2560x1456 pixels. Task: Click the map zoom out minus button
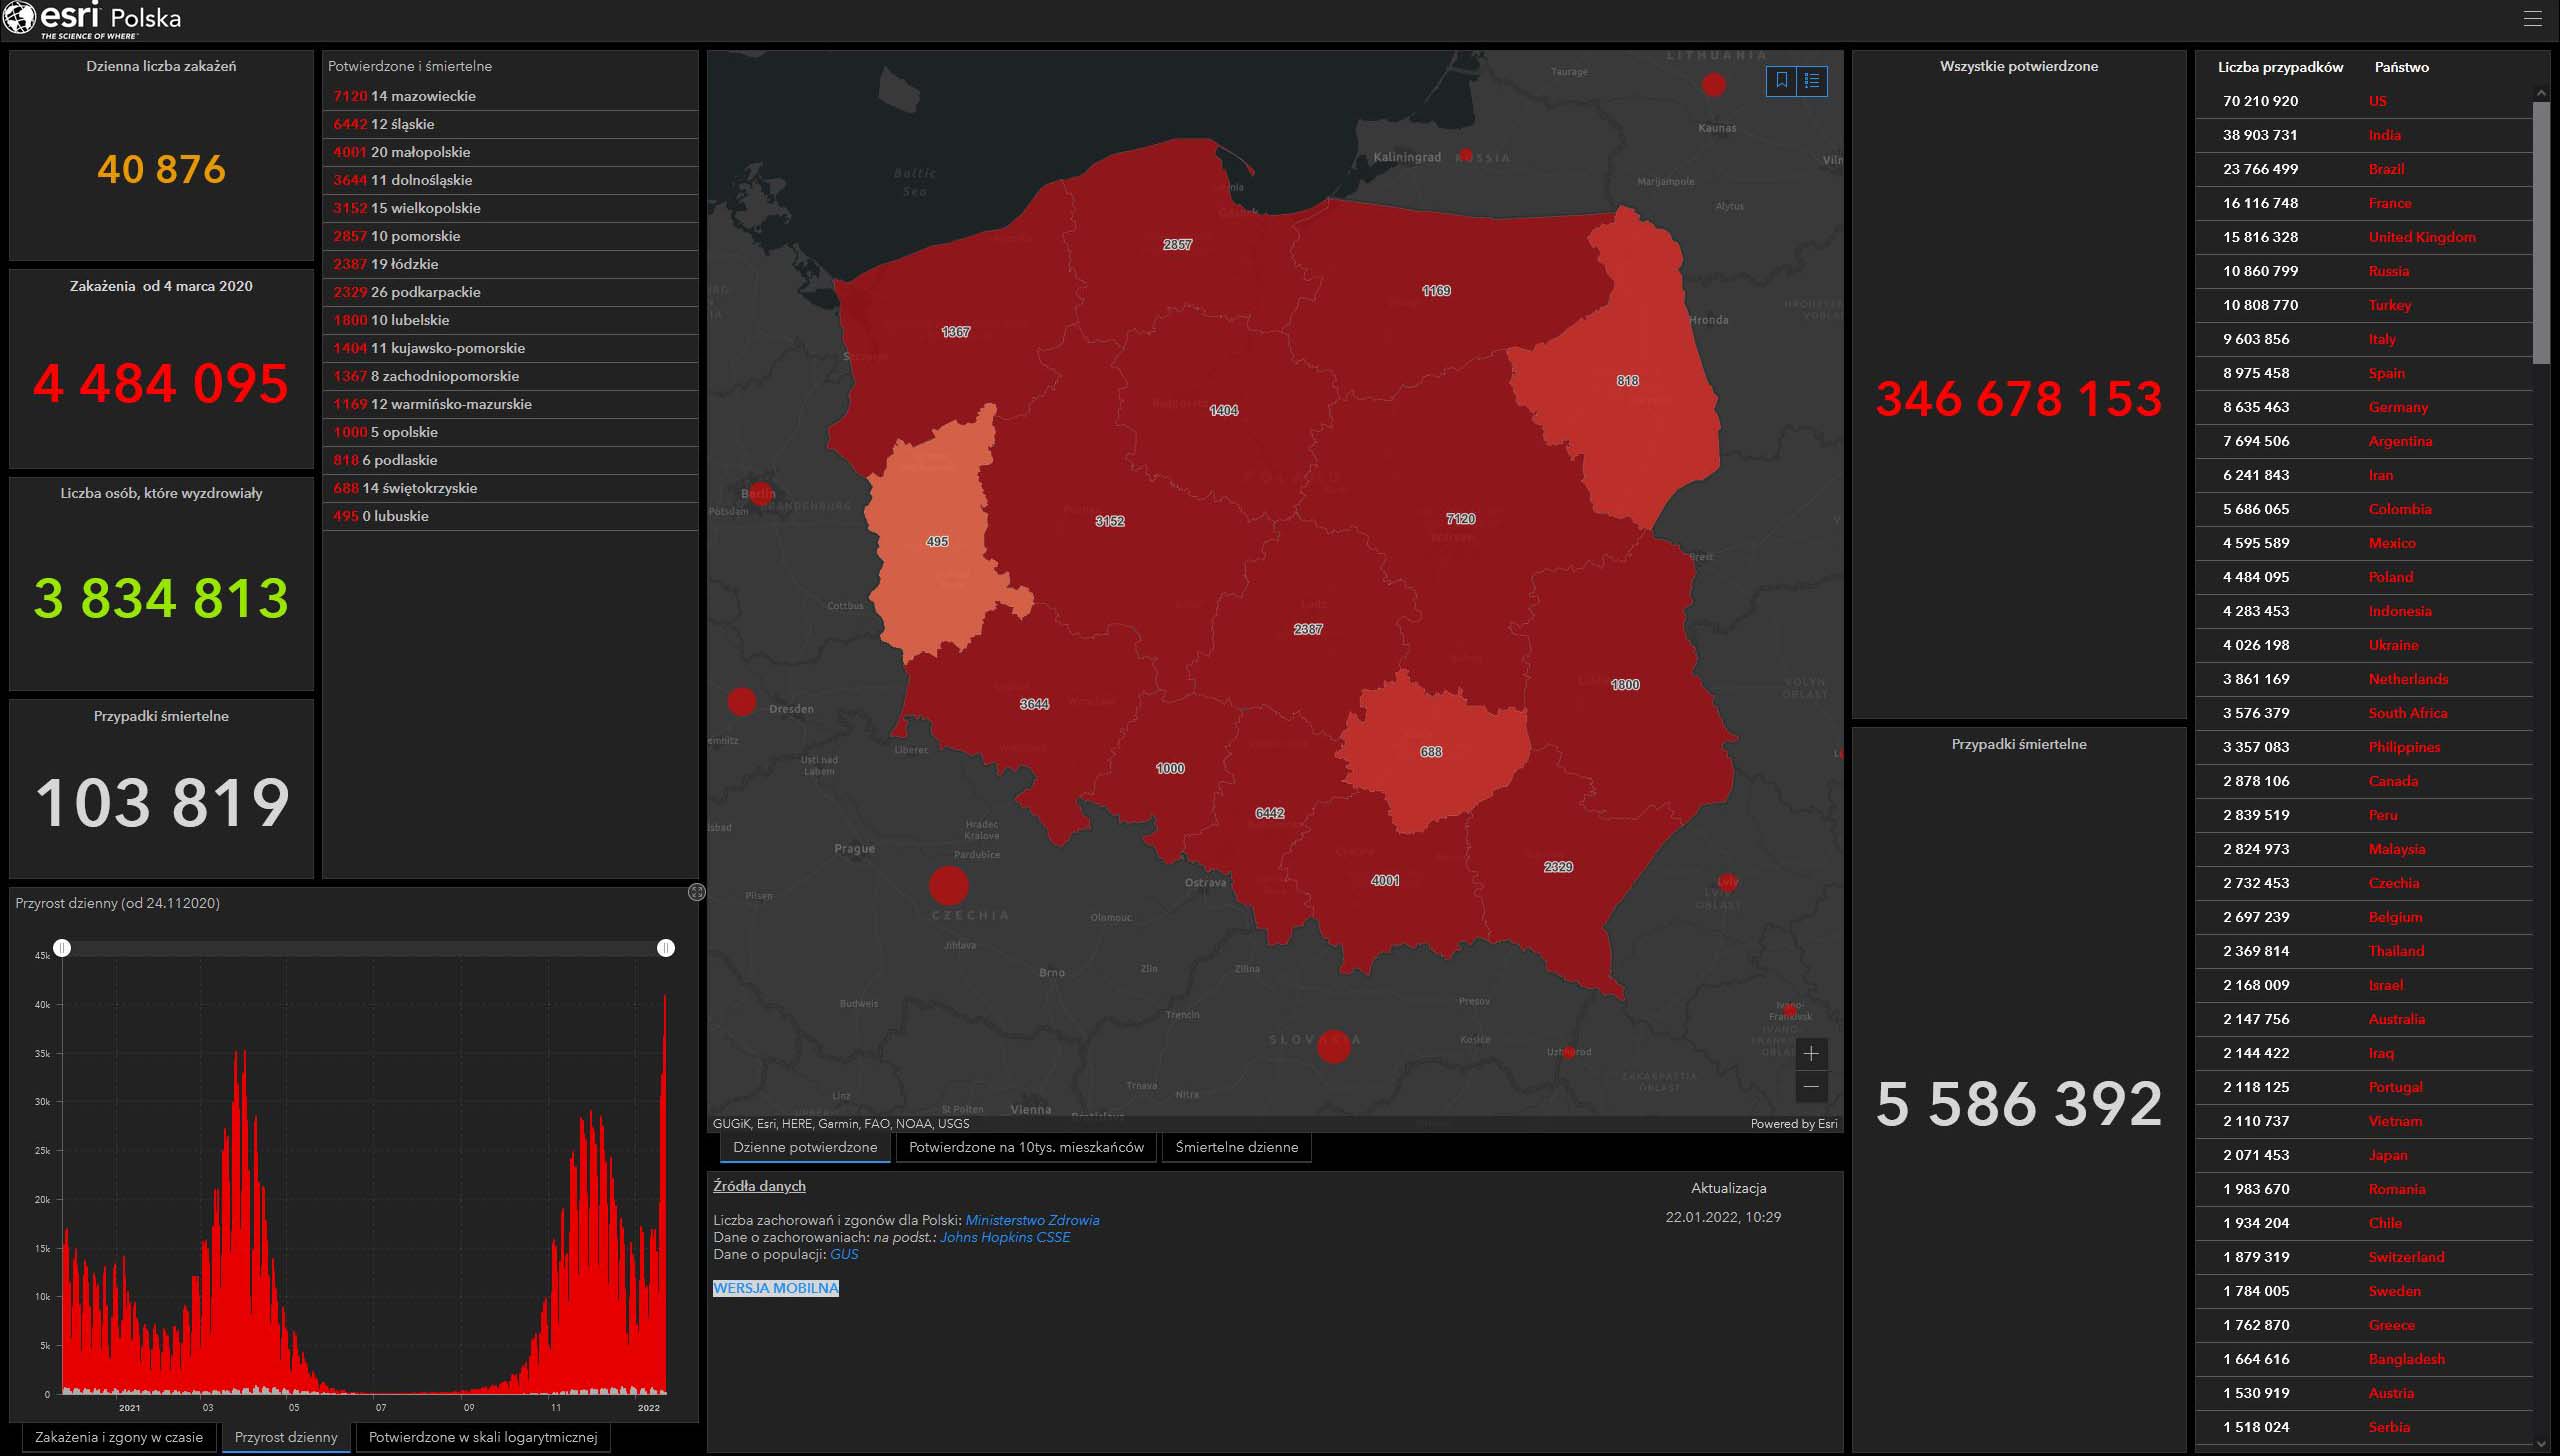(1811, 1086)
